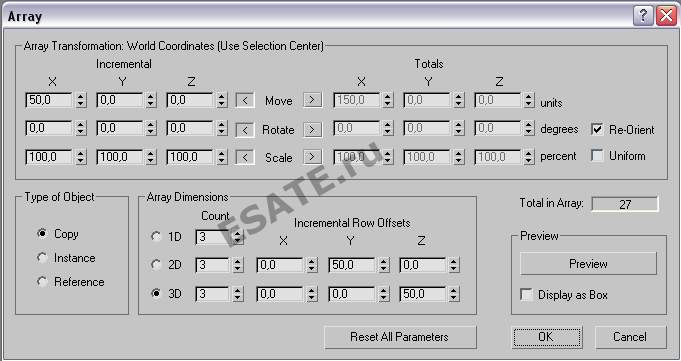This screenshot has width=681, height=361.
Task: Click the Preview button
Action: (588, 264)
